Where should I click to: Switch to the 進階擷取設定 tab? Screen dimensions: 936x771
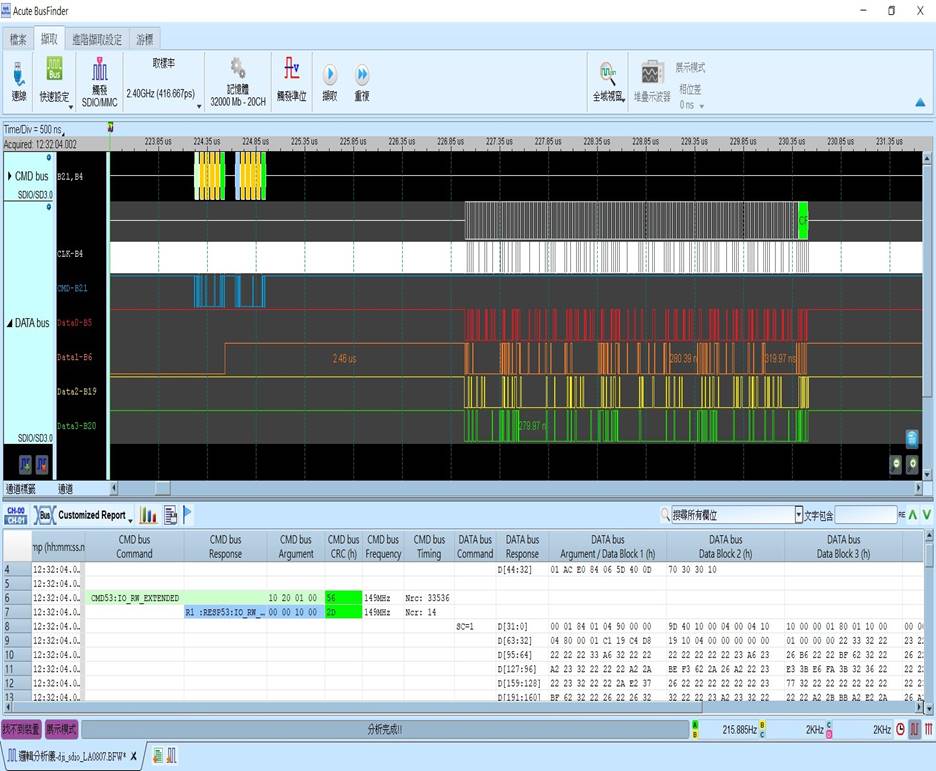tap(96, 40)
